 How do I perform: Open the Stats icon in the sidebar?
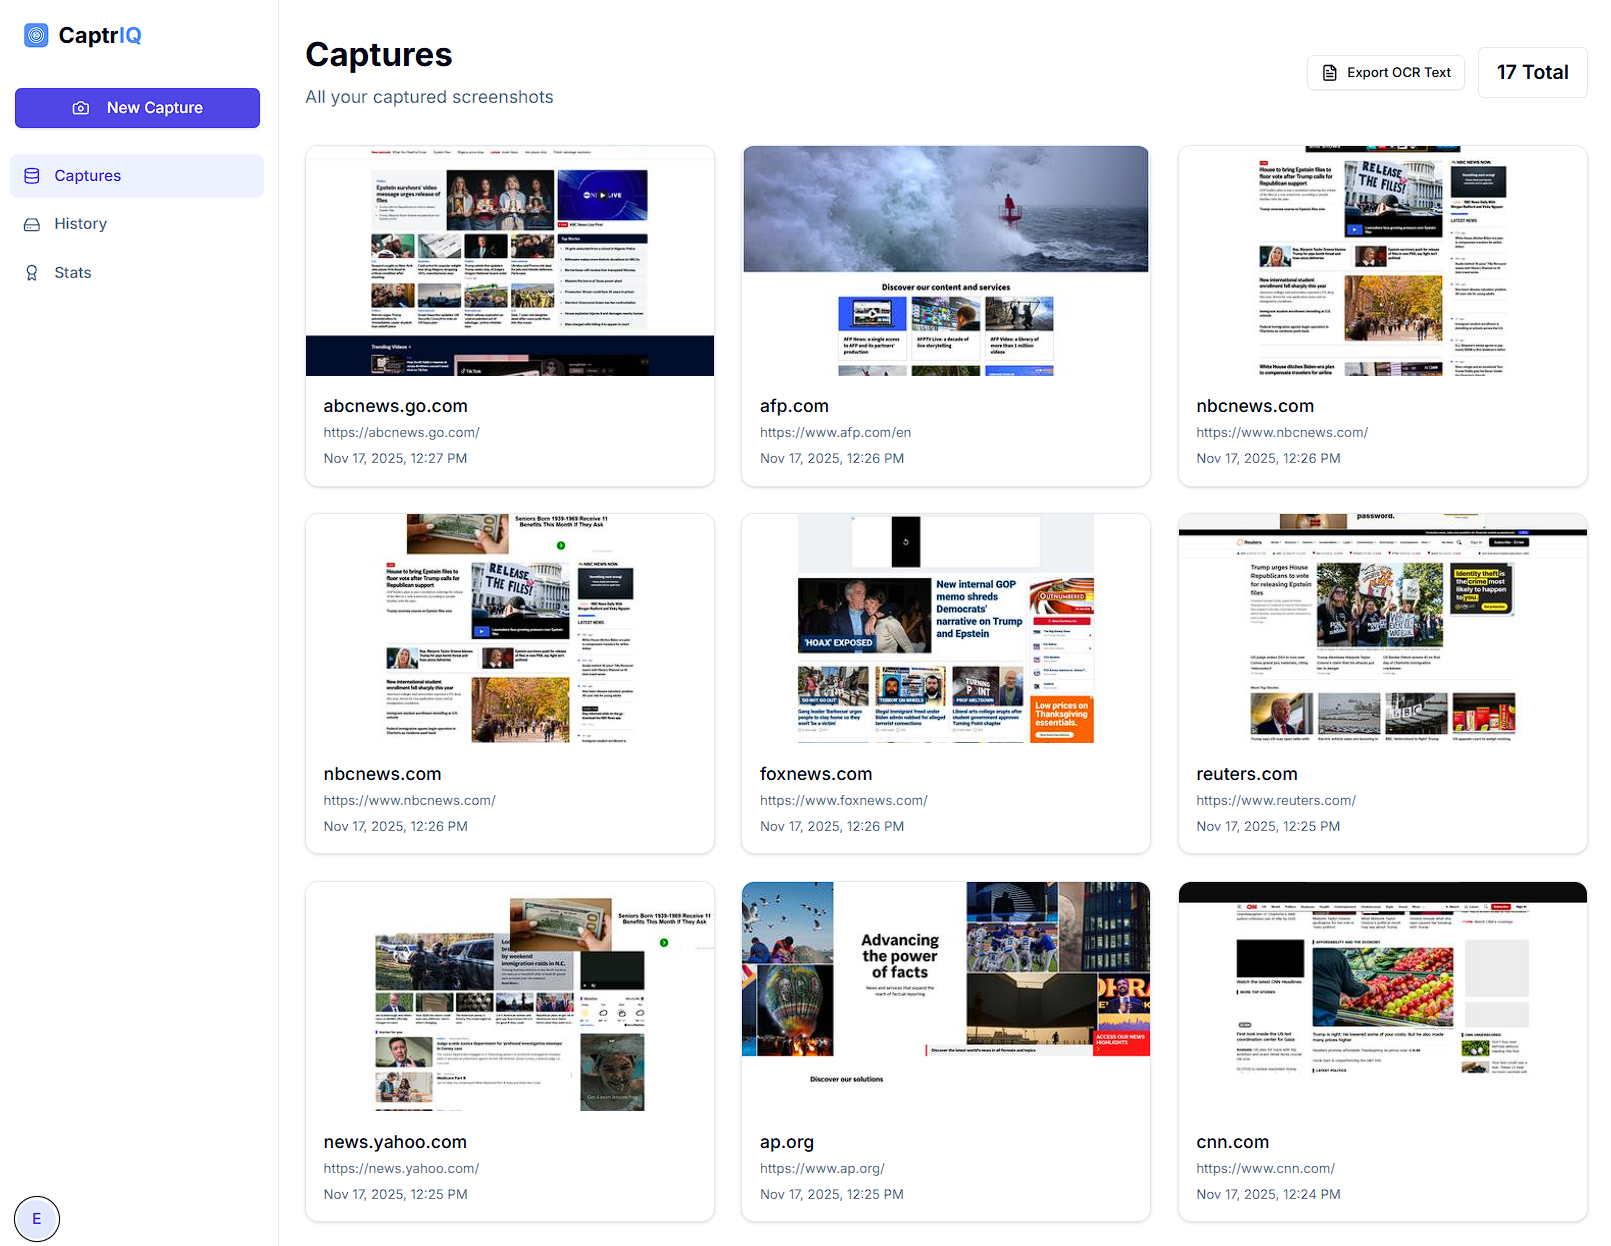[x=32, y=272]
